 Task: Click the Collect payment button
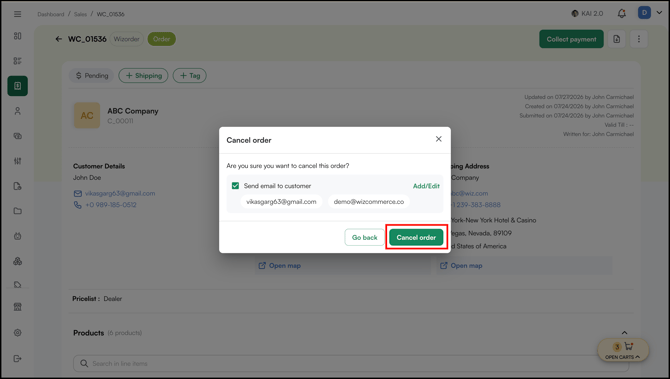[x=571, y=39]
